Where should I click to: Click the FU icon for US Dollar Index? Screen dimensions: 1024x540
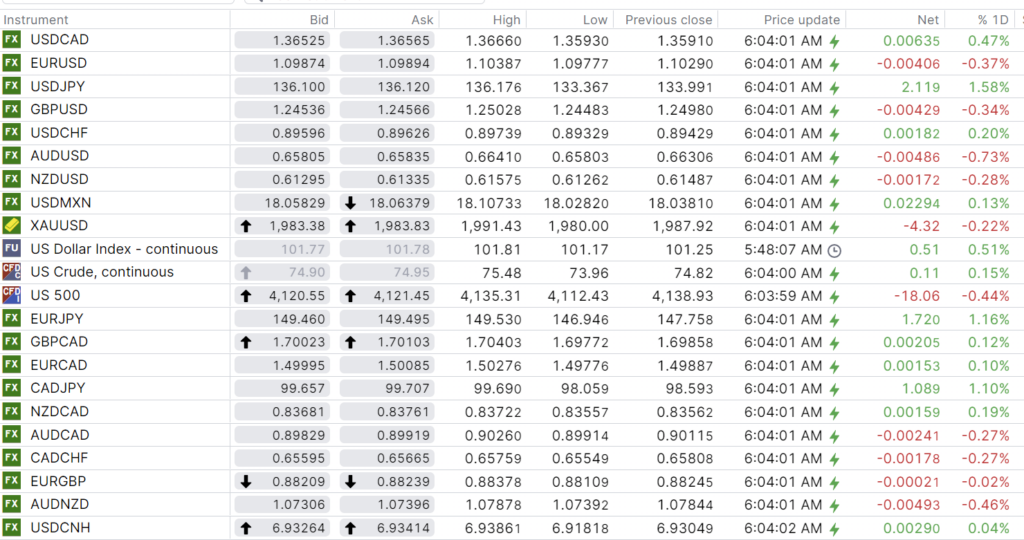pos(12,249)
